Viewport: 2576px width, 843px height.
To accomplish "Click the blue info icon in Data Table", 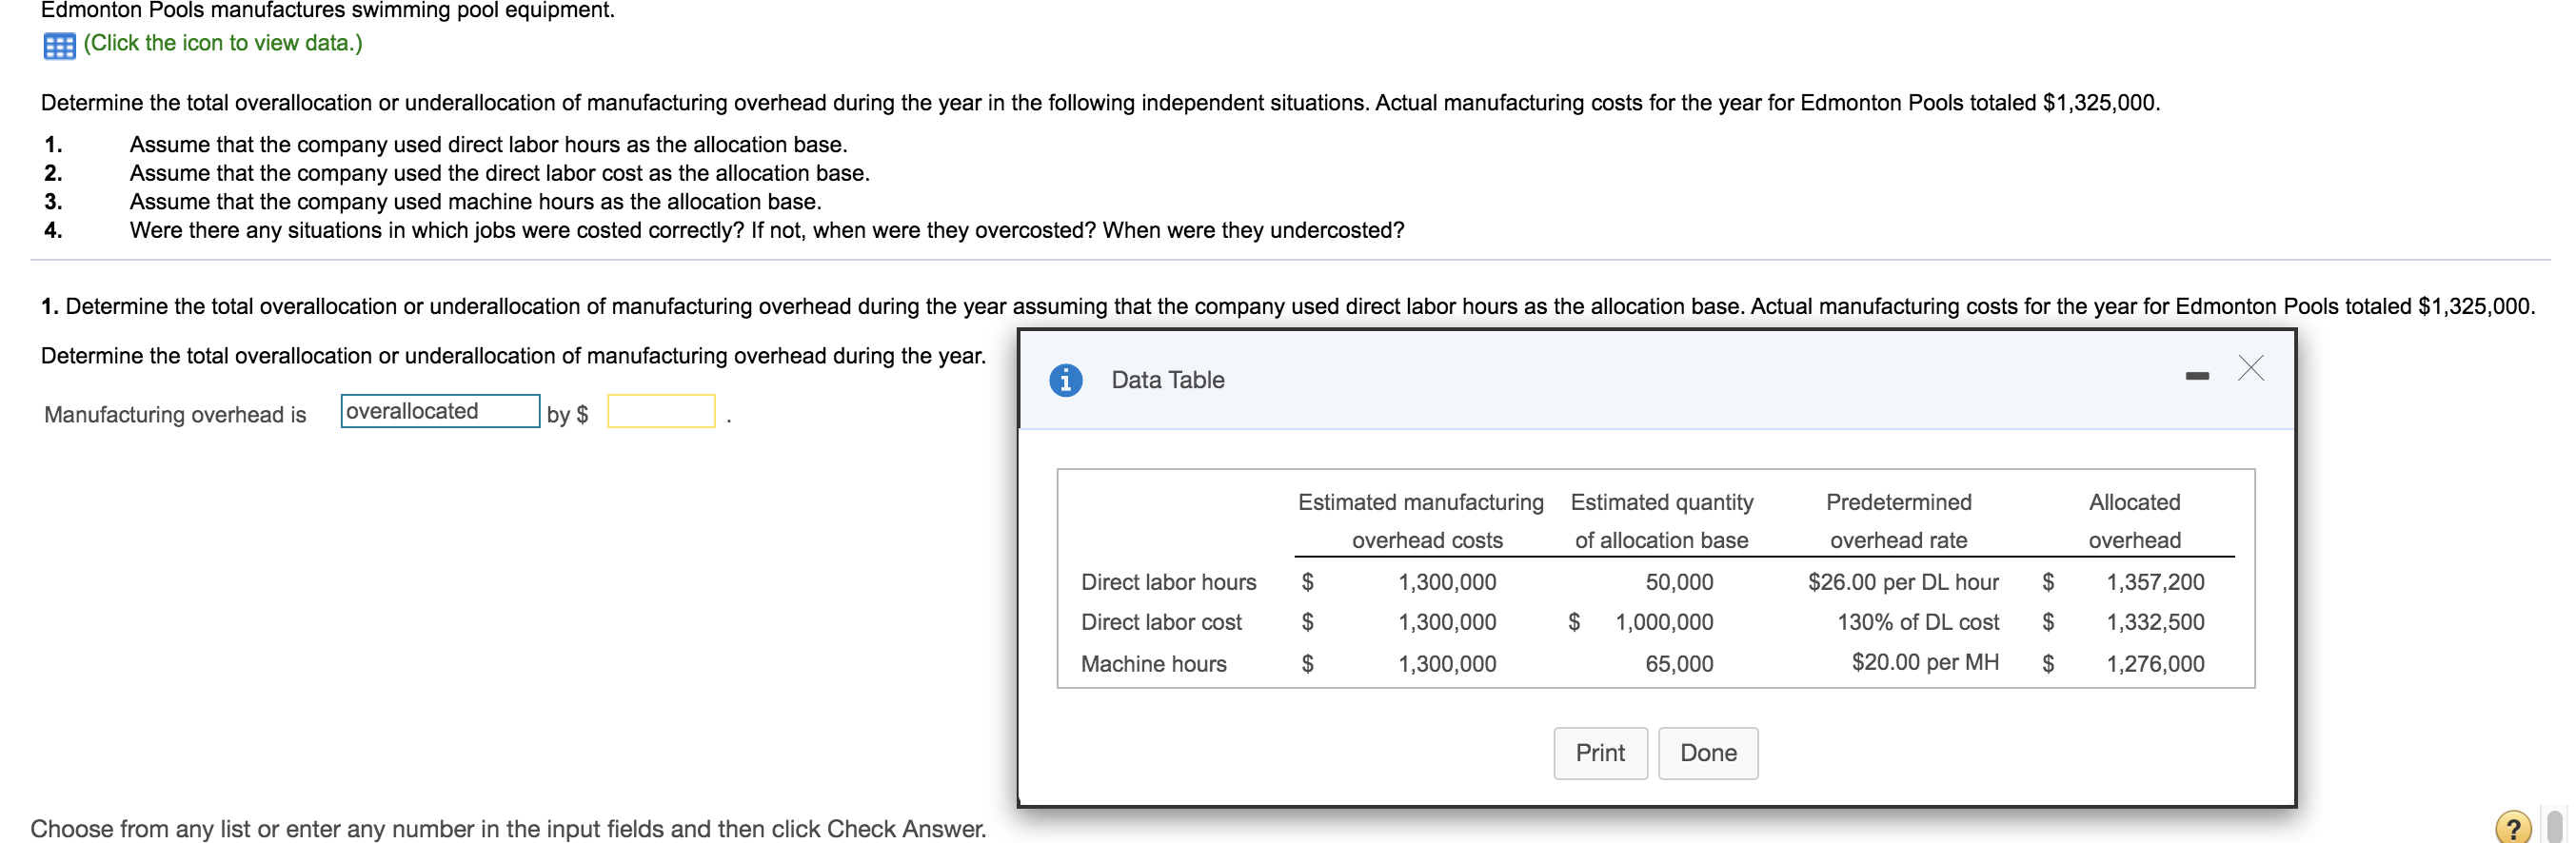I will click(x=1065, y=380).
